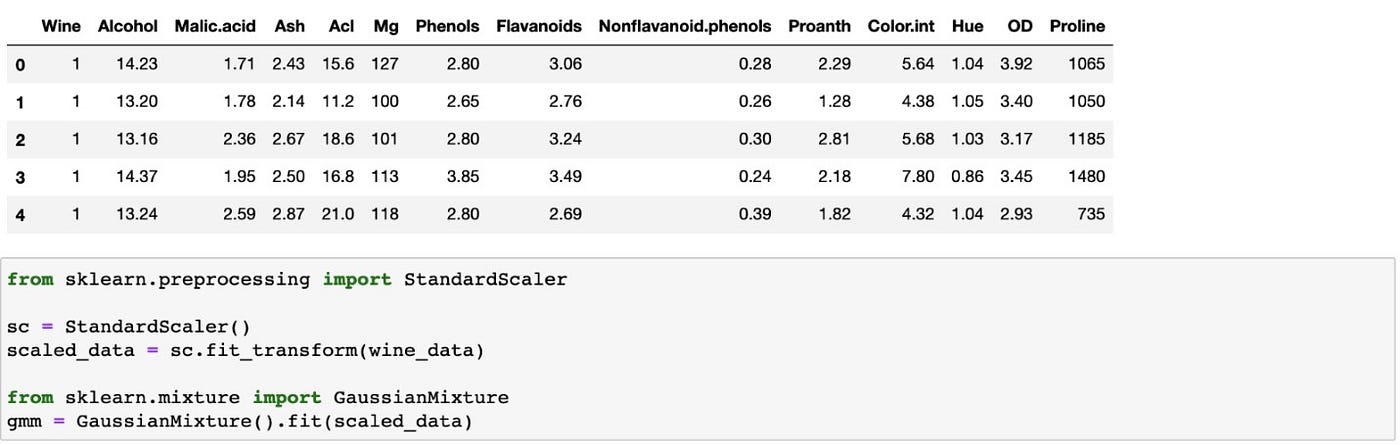Click the Alcohol column header
Image resolution: width=1400 pixels, height=445 pixels.
click(128, 26)
